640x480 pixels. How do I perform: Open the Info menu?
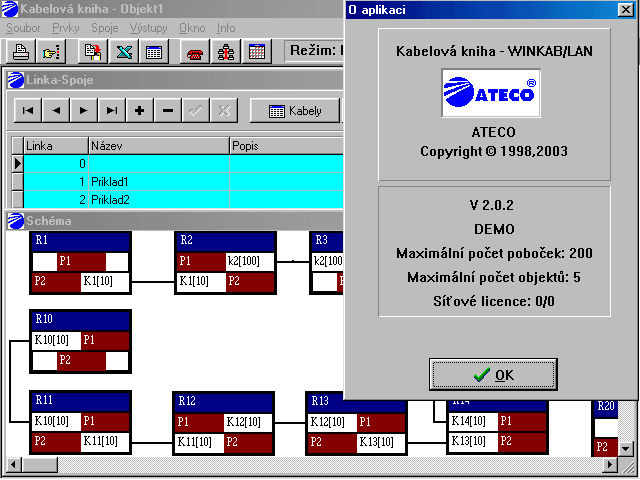point(226,28)
